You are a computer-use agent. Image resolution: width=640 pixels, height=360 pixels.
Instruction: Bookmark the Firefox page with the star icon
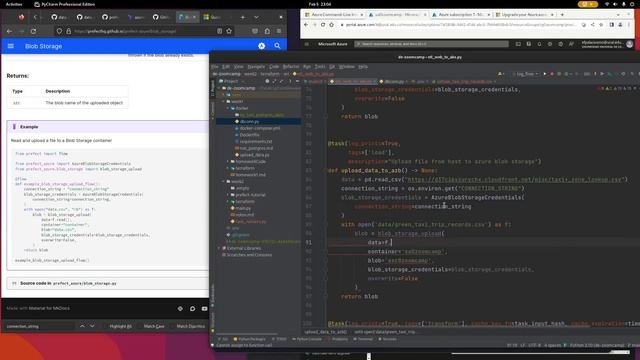click(x=229, y=31)
